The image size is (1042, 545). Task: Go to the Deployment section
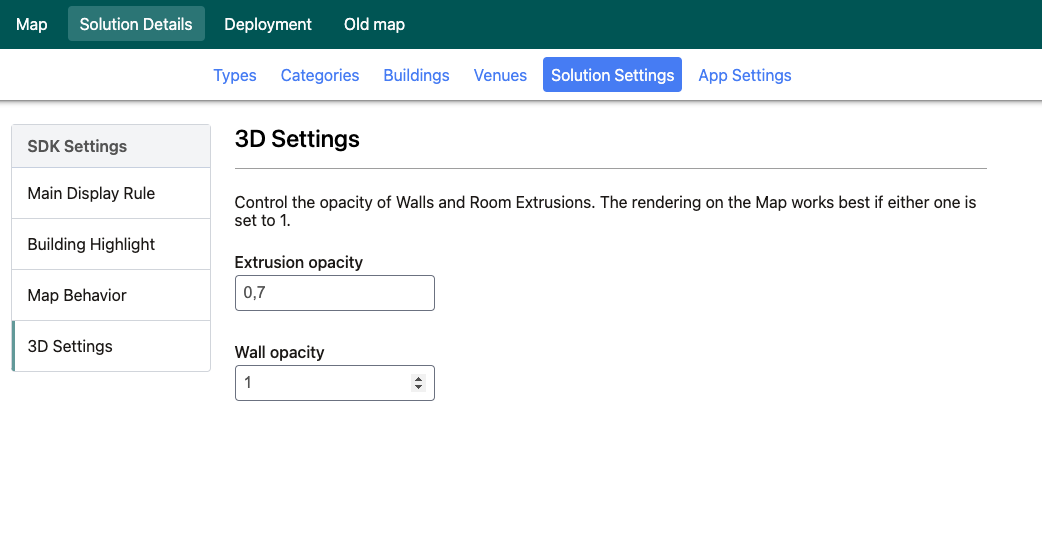[268, 24]
